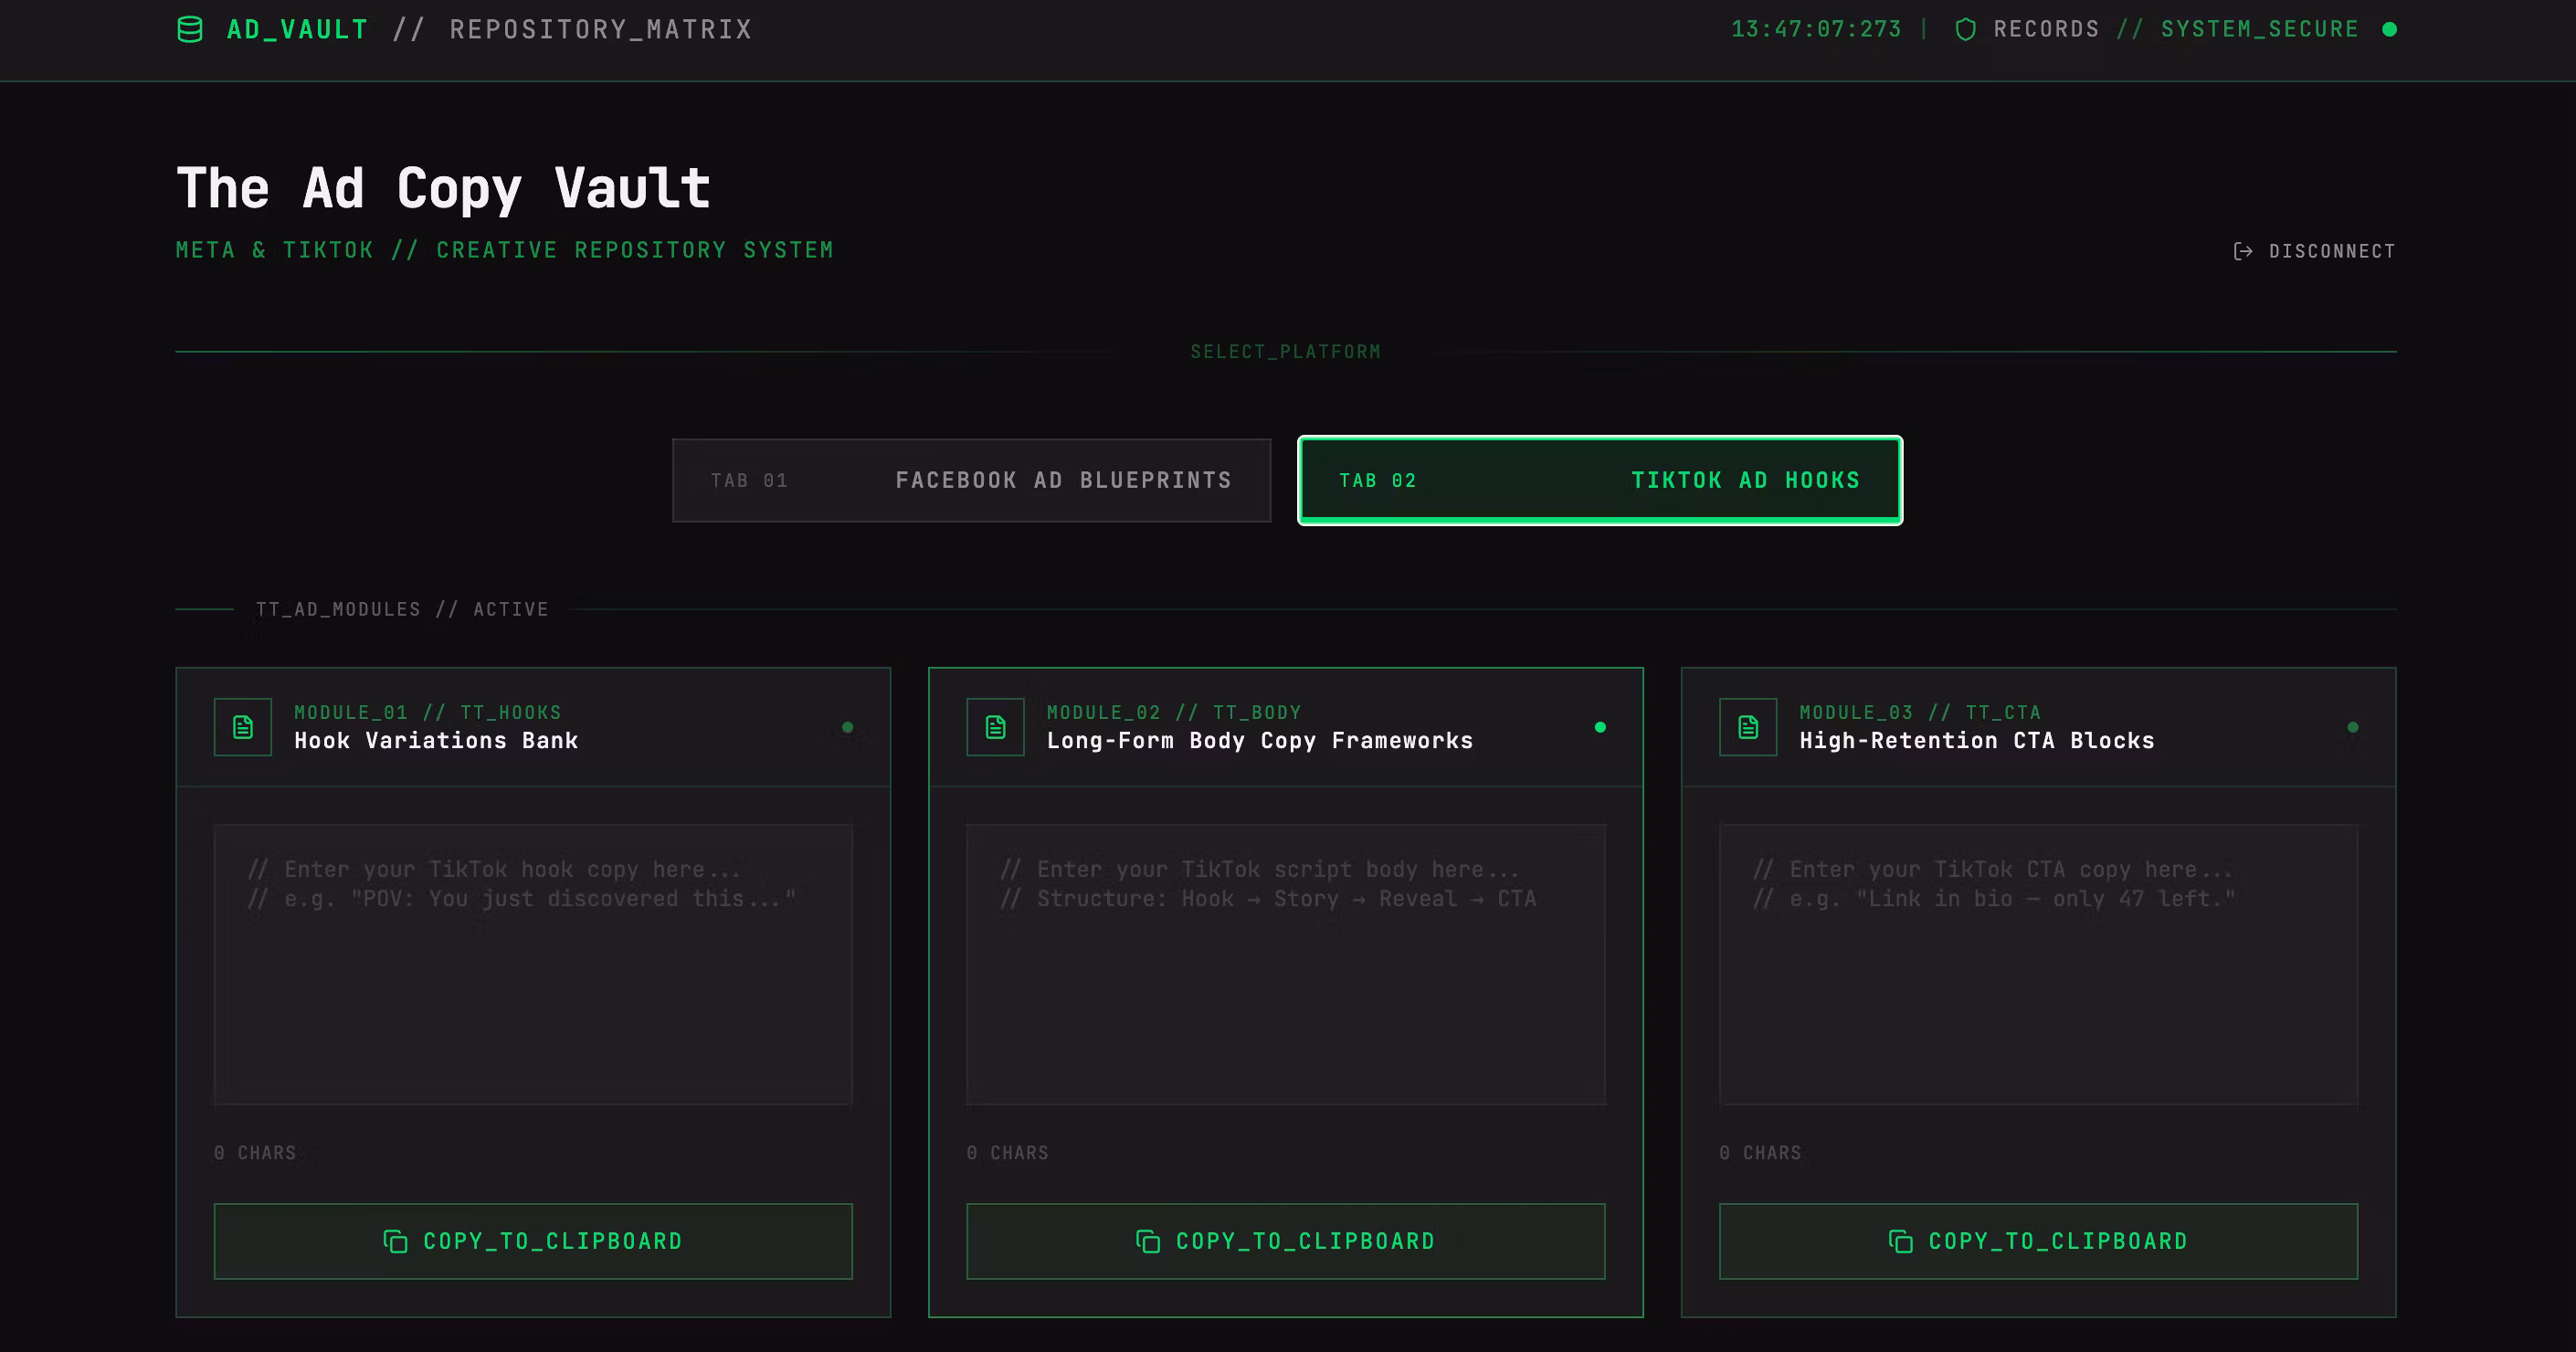Click the Hook Variations Bank title

point(436,741)
